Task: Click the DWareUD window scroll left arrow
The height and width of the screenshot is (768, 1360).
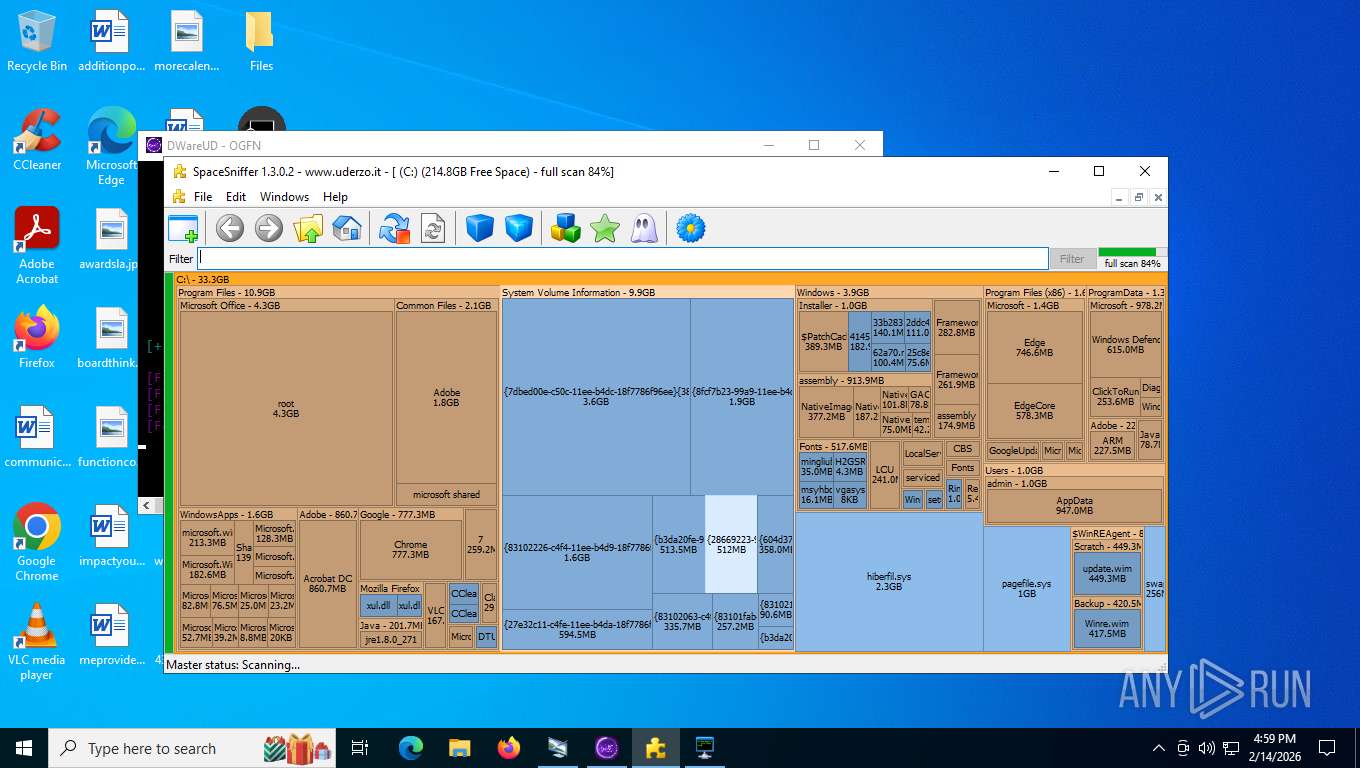Action: pos(147,506)
